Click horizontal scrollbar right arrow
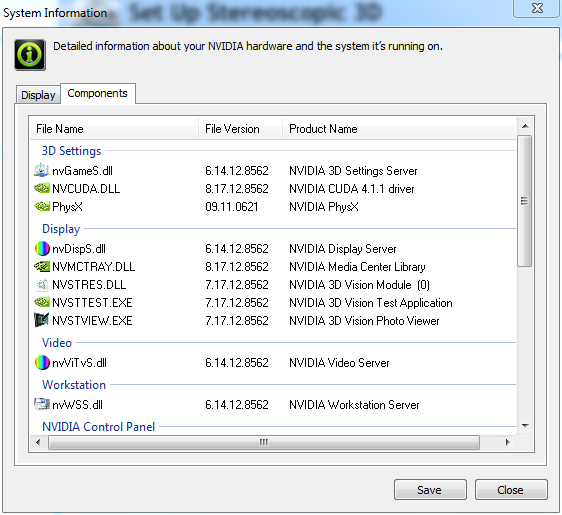 tap(508, 442)
